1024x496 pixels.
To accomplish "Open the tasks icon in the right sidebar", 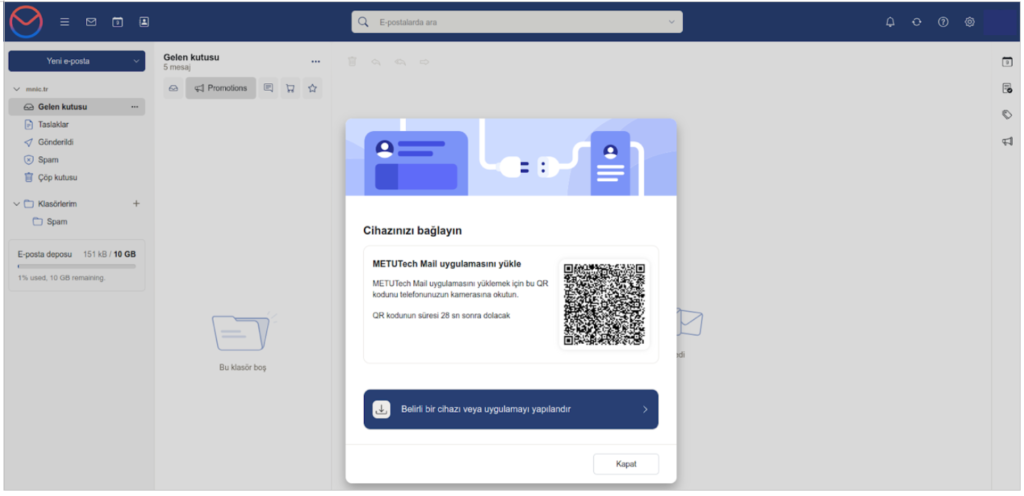I will point(1007,89).
